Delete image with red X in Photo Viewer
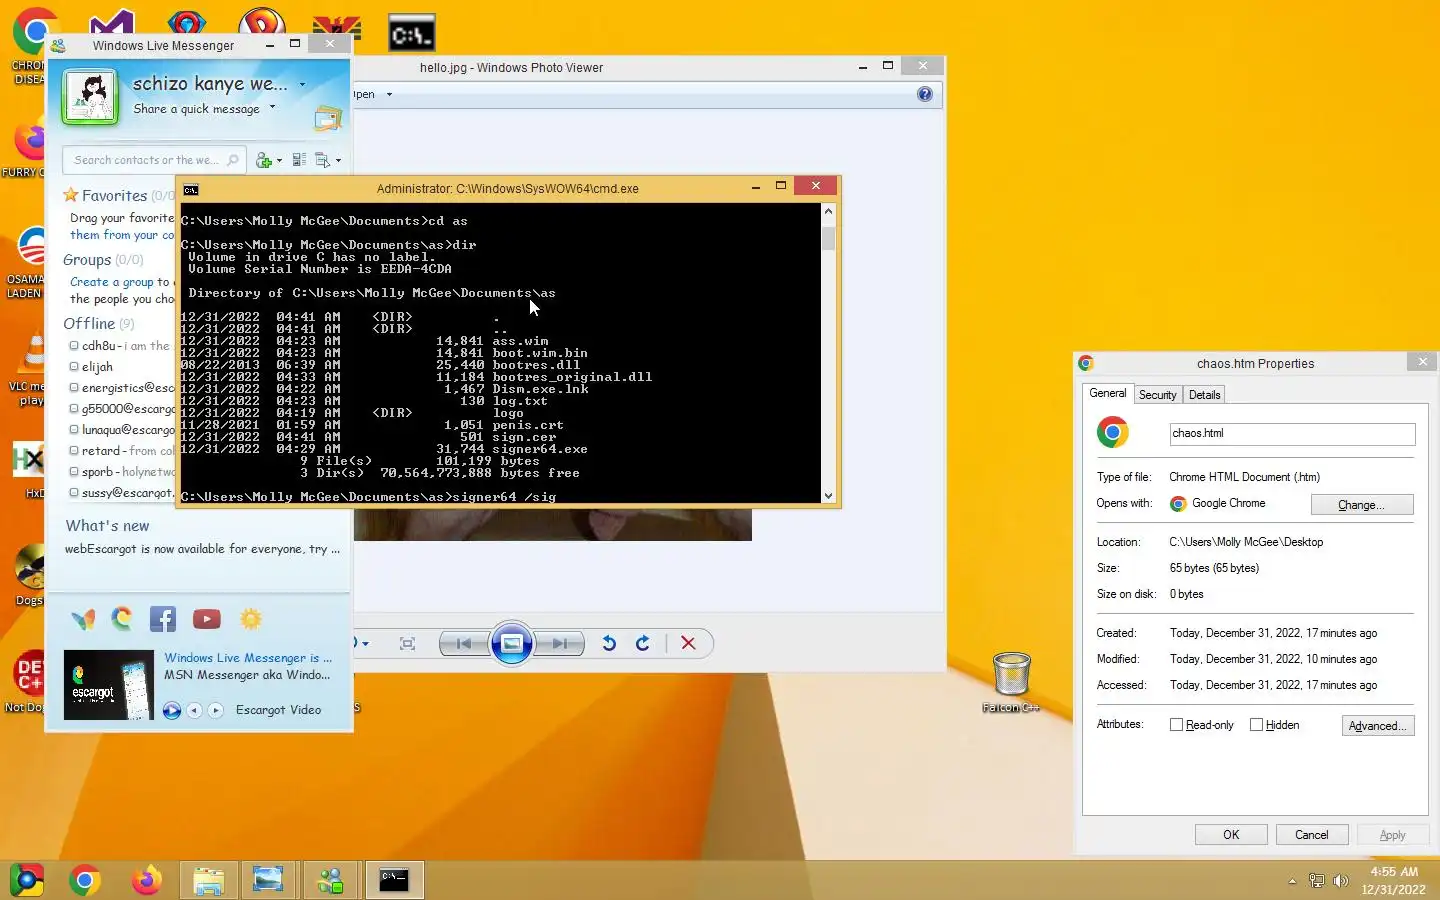Image resolution: width=1440 pixels, height=900 pixels. pos(688,643)
